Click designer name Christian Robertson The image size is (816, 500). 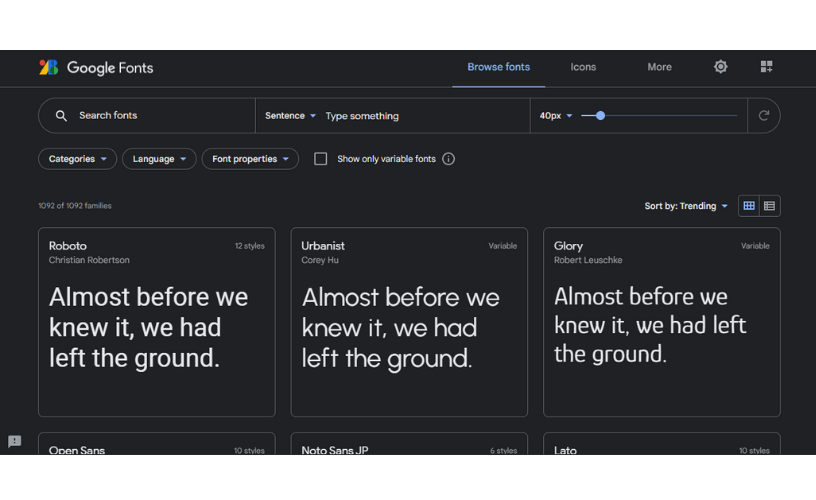pyautogui.click(x=89, y=260)
